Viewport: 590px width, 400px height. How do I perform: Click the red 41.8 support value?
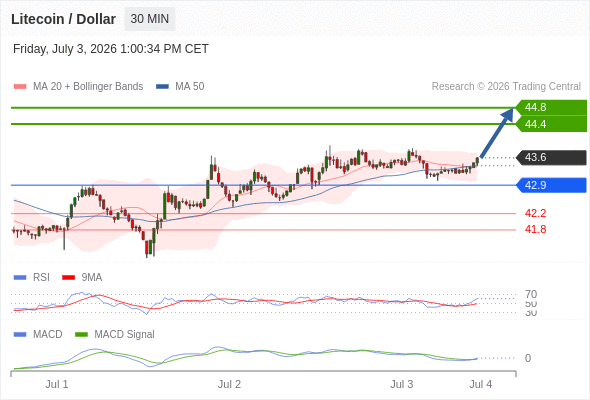pos(535,229)
